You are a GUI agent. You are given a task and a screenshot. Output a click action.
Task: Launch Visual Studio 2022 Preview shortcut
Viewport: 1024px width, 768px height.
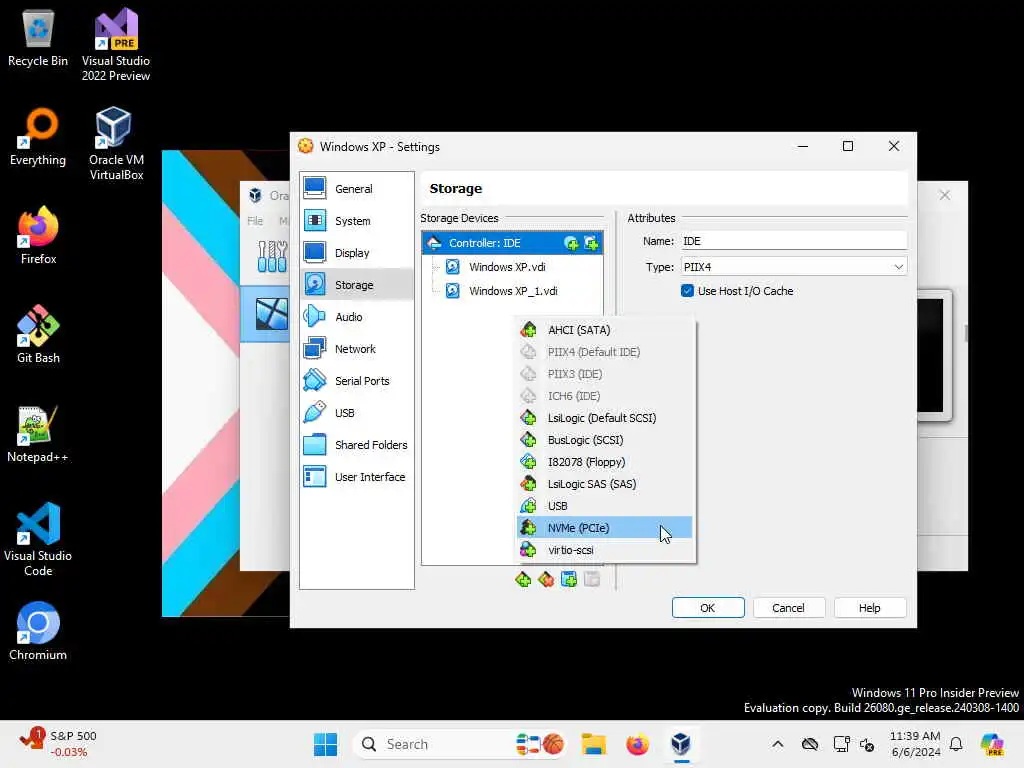(x=116, y=45)
